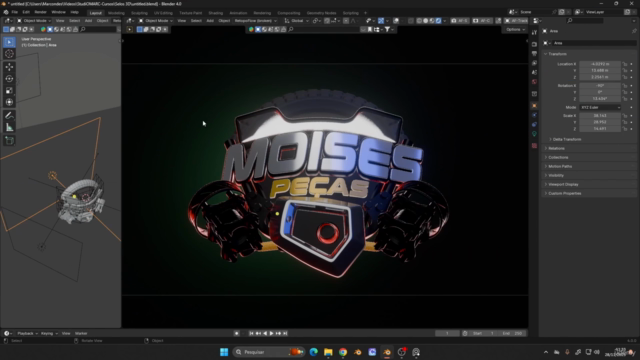The width and height of the screenshot is (640, 360).
Task: Open the Object properties tab
Action: pos(534,106)
